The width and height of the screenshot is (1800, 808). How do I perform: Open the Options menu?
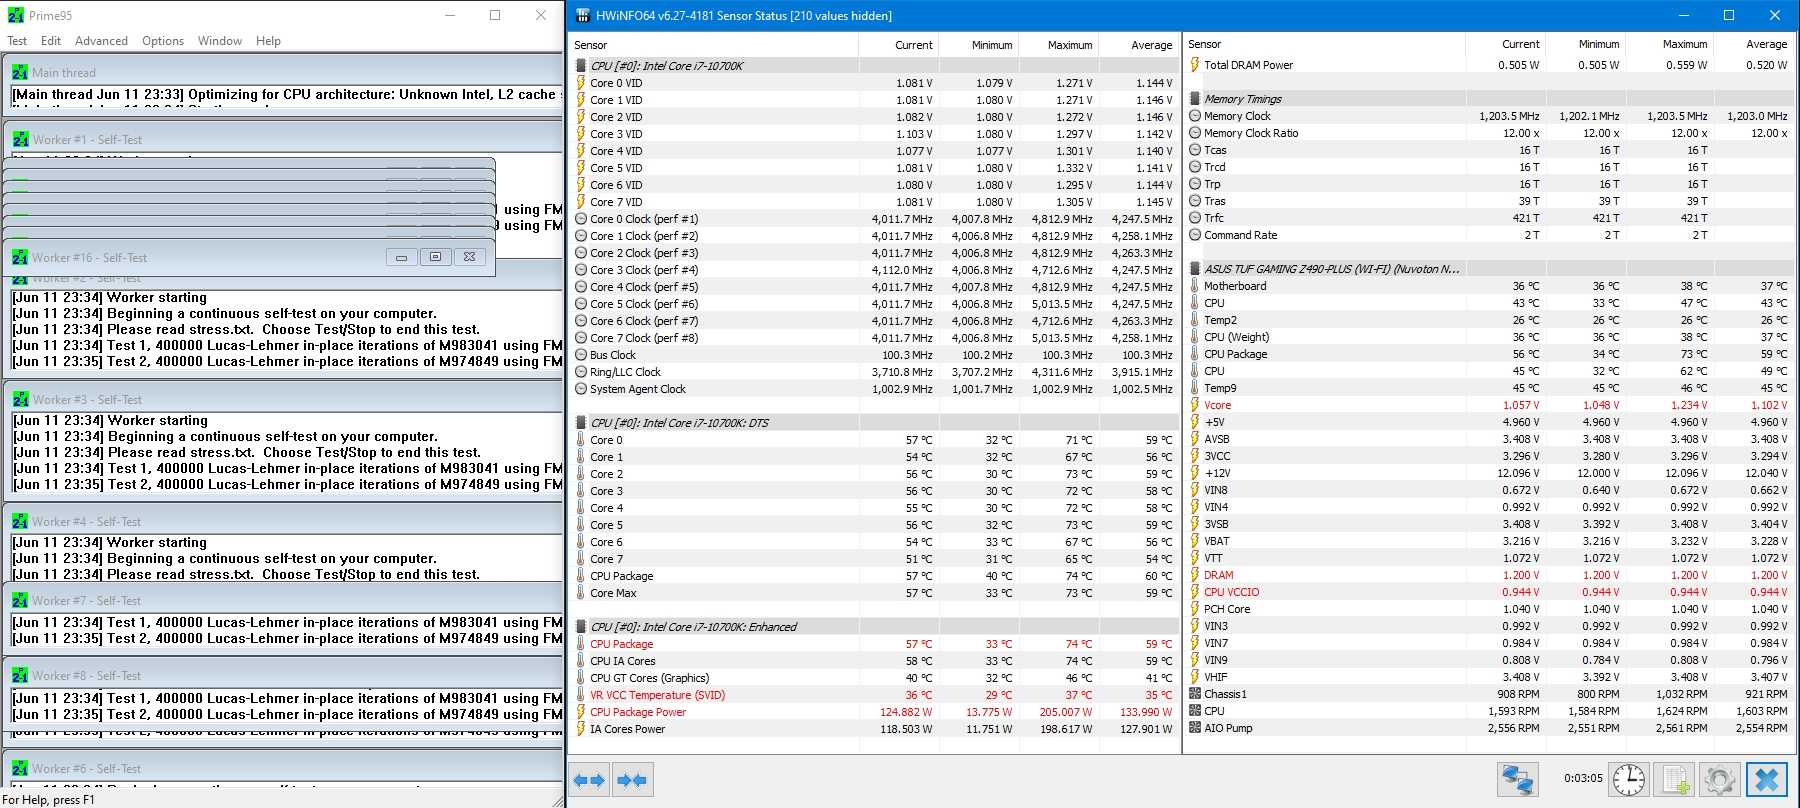(x=163, y=41)
